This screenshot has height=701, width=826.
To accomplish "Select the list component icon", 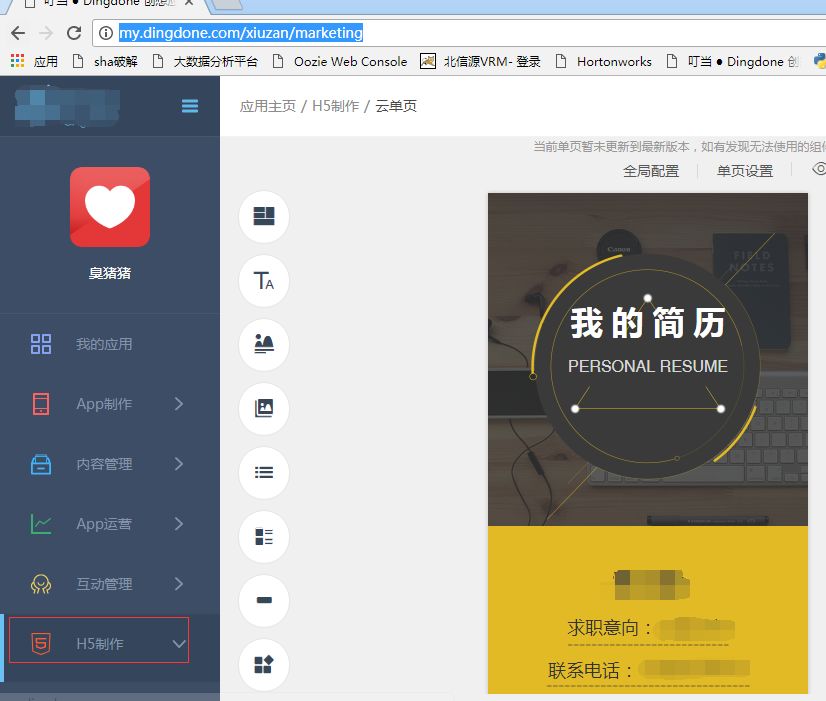I will click(x=263, y=473).
